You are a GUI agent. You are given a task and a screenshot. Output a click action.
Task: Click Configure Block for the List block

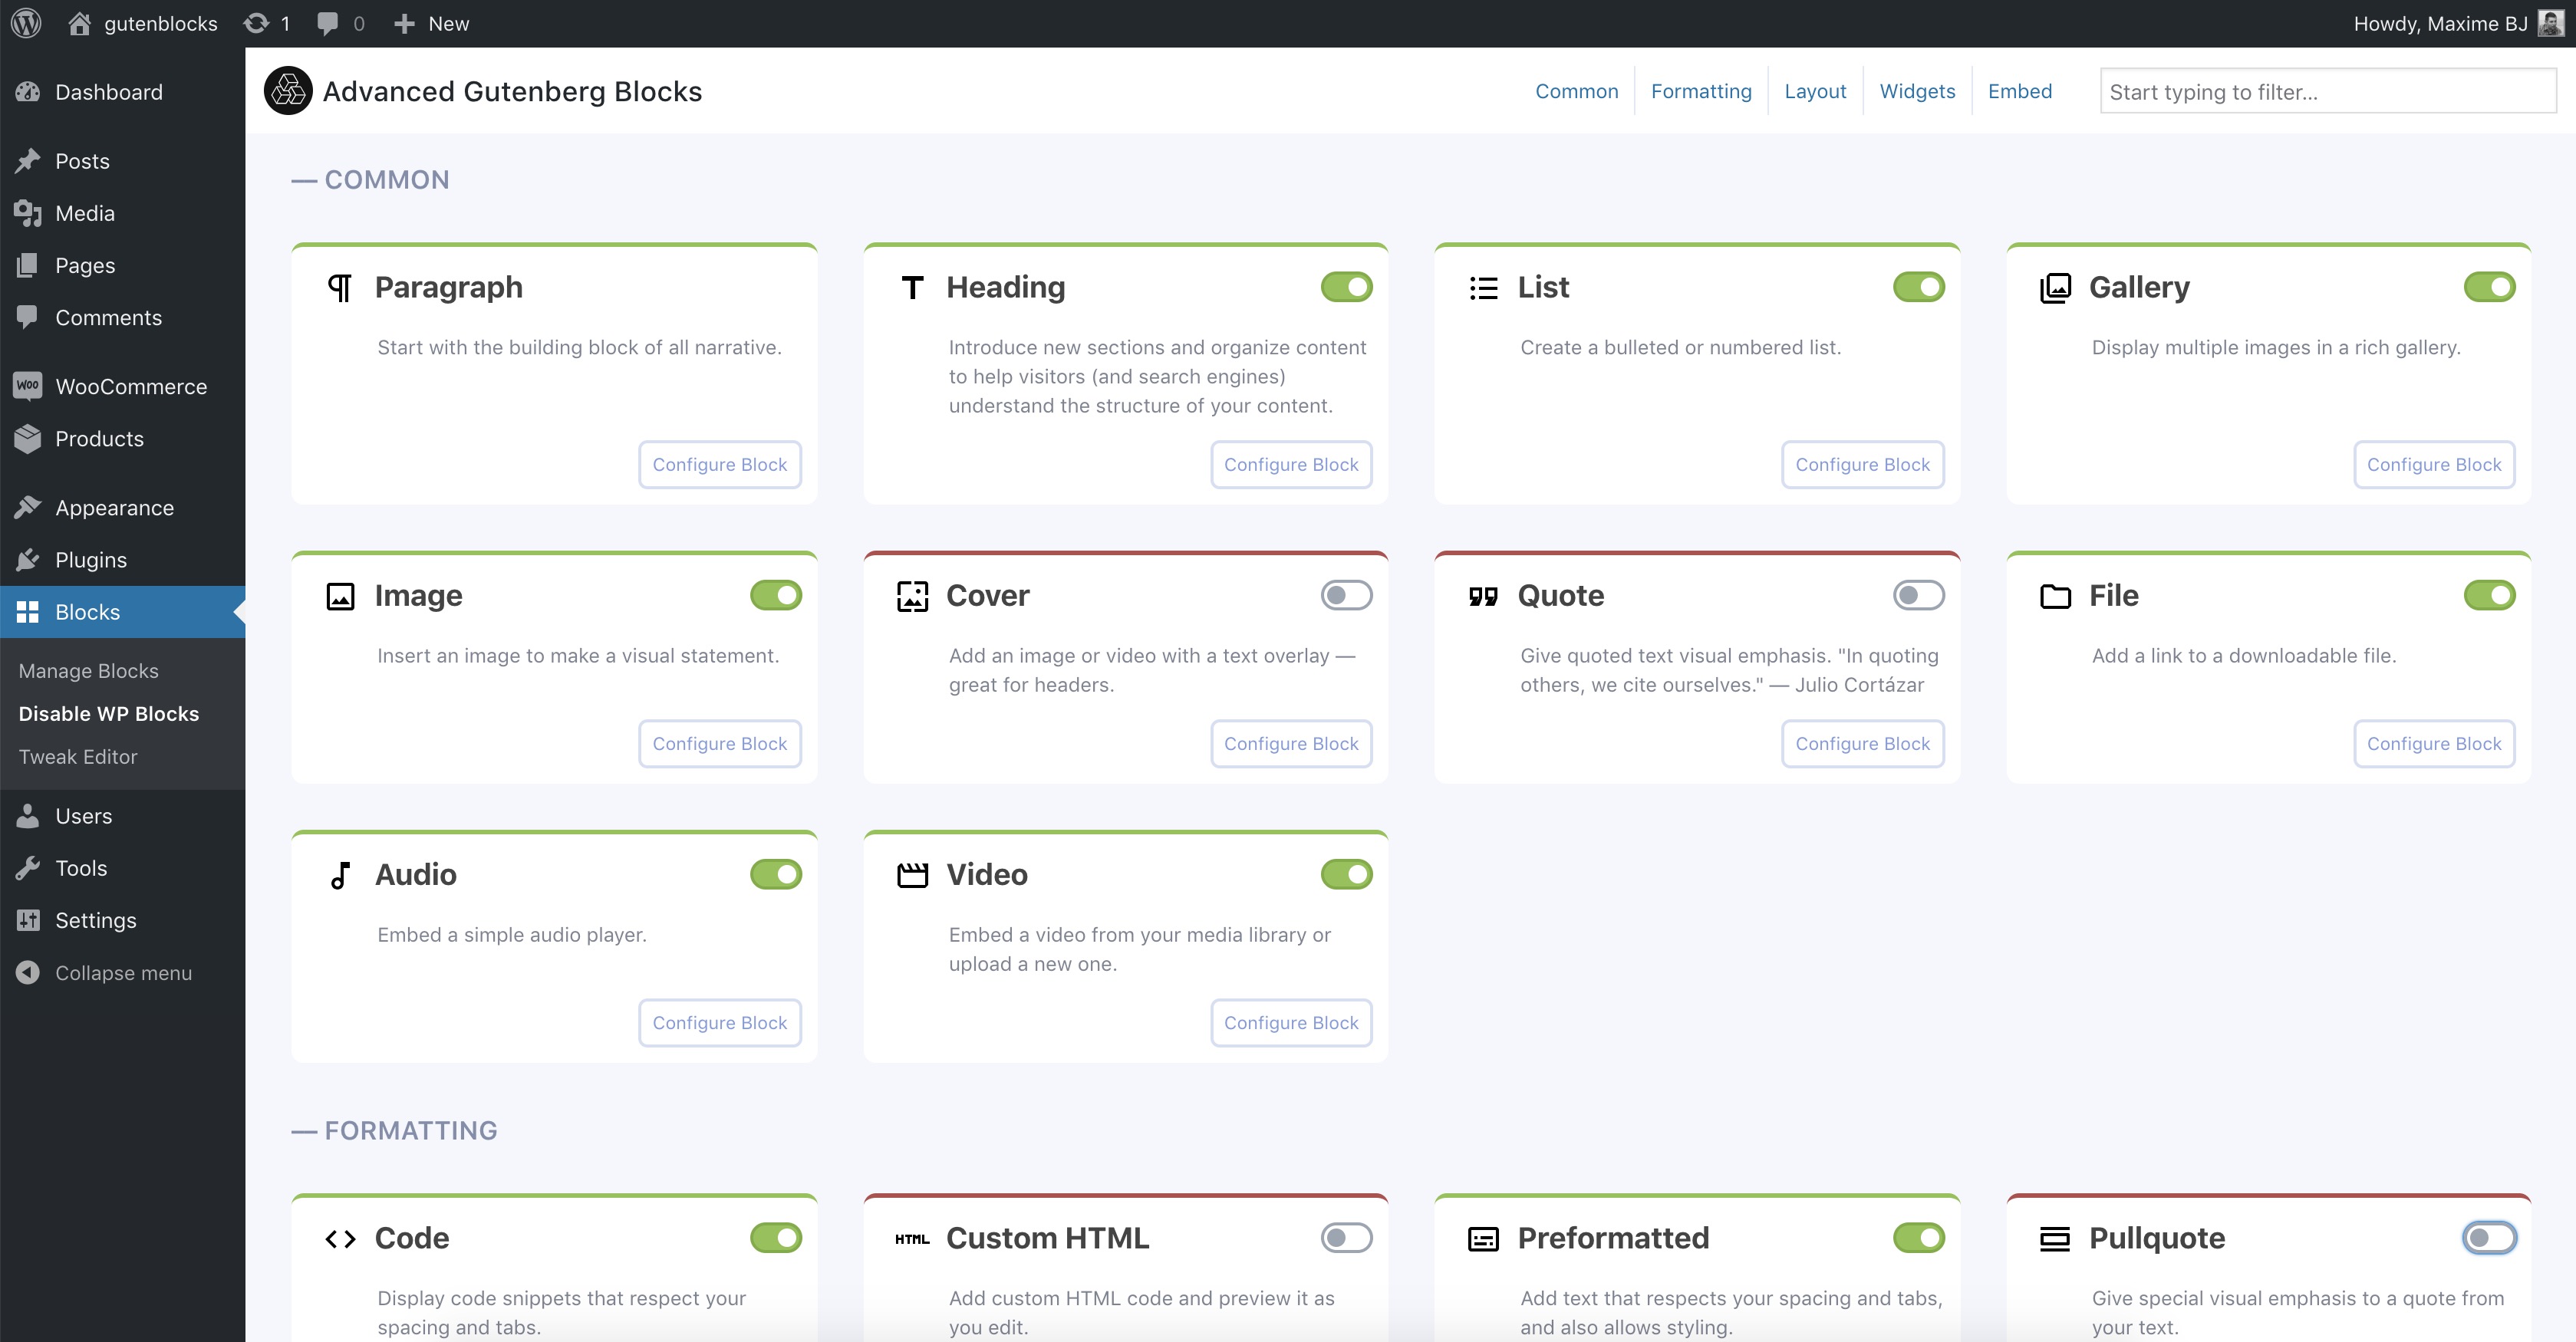1862,464
